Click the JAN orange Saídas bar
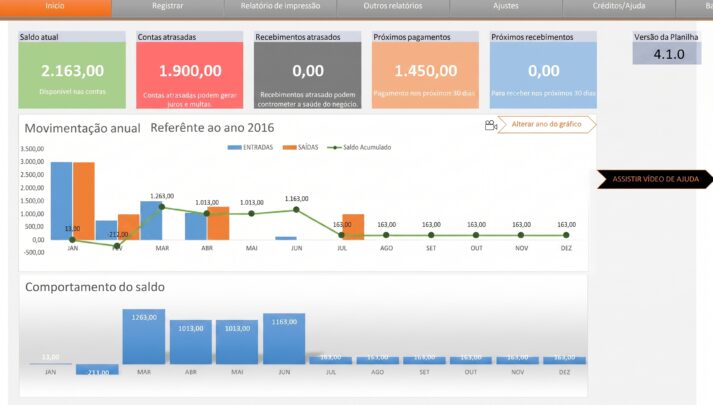The width and height of the screenshot is (713, 405). pos(84,200)
